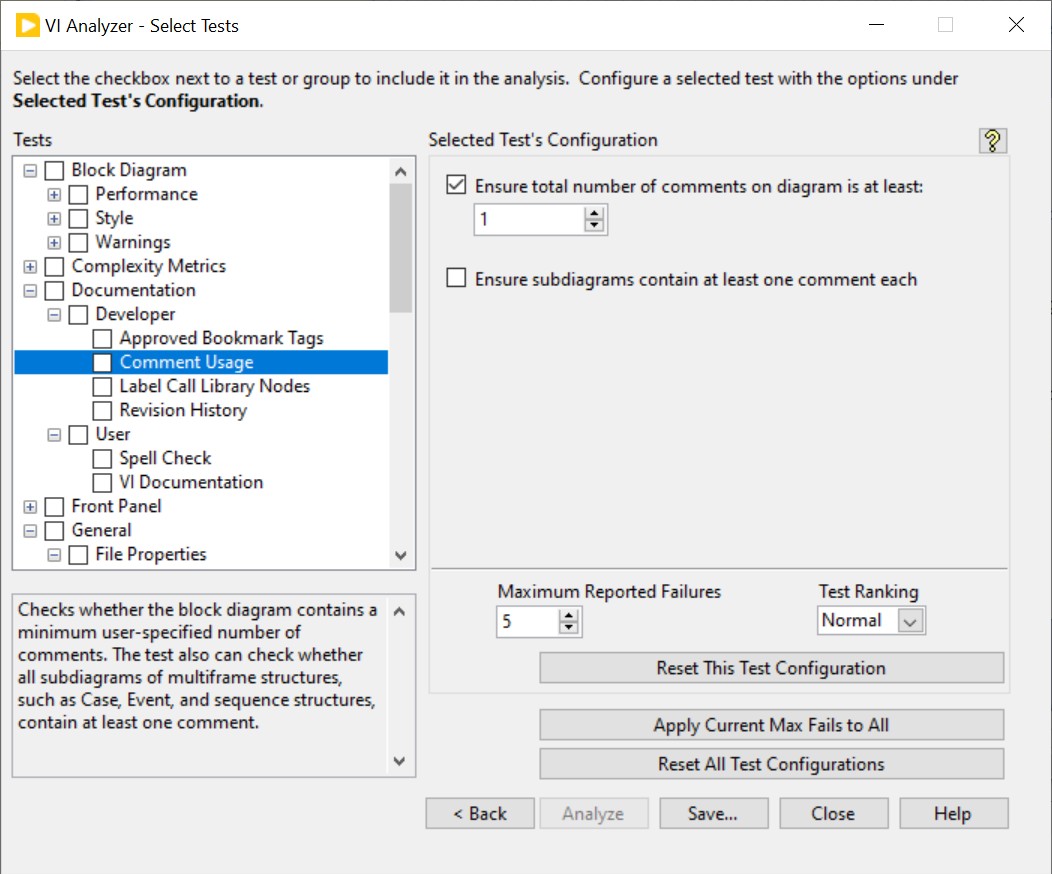Expand the Front Panel tree node
Screen dimensions: 1052x874
pyautogui.click(x=30, y=506)
